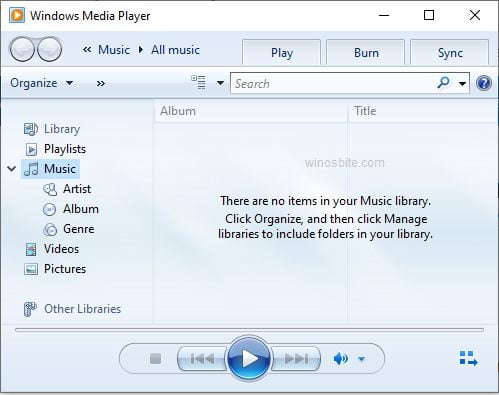Click the Forward navigation arrow button

click(49, 50)
